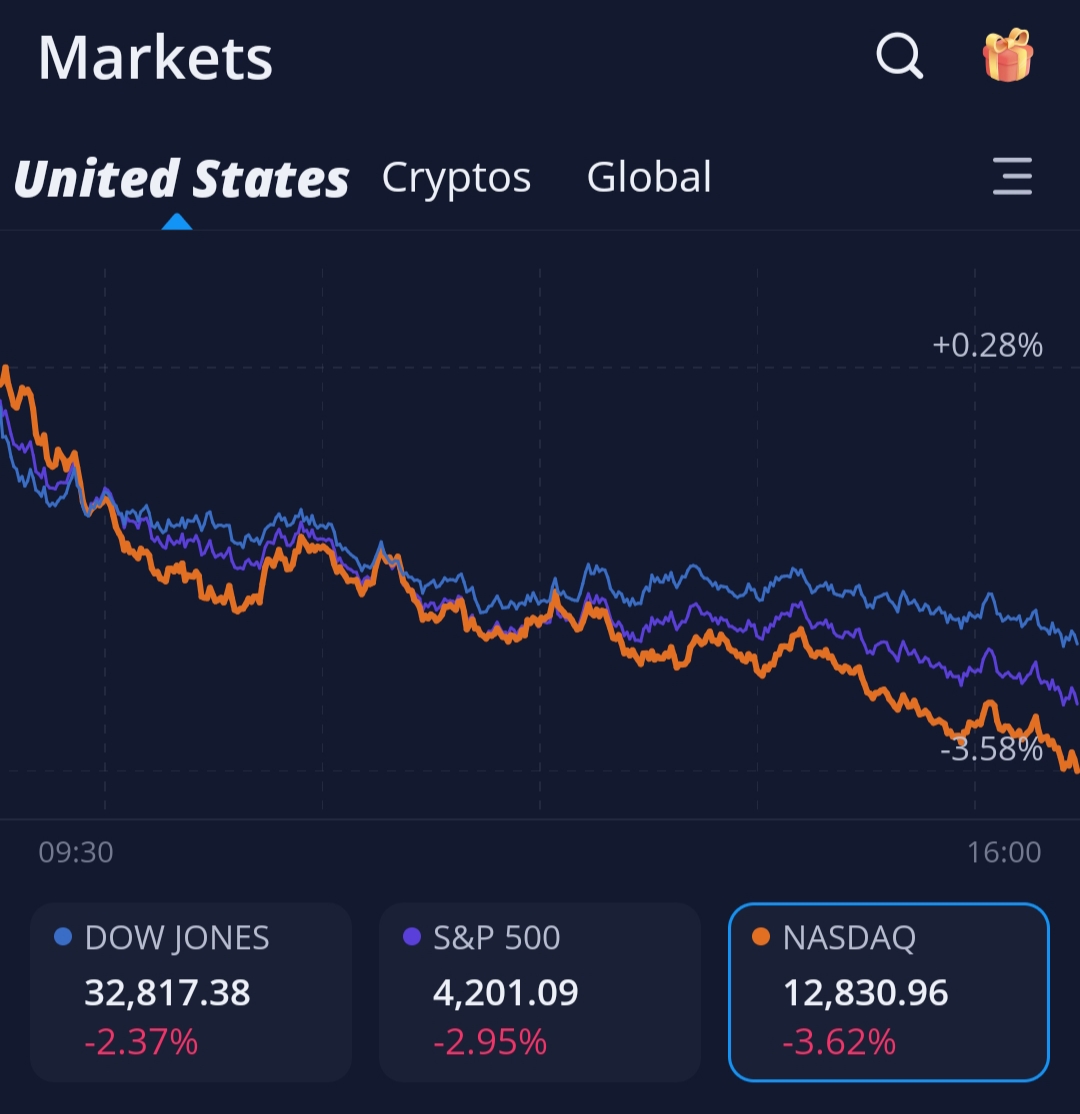
Task: Click the orange NASDAQ legend dot
Action: point(761,938)
